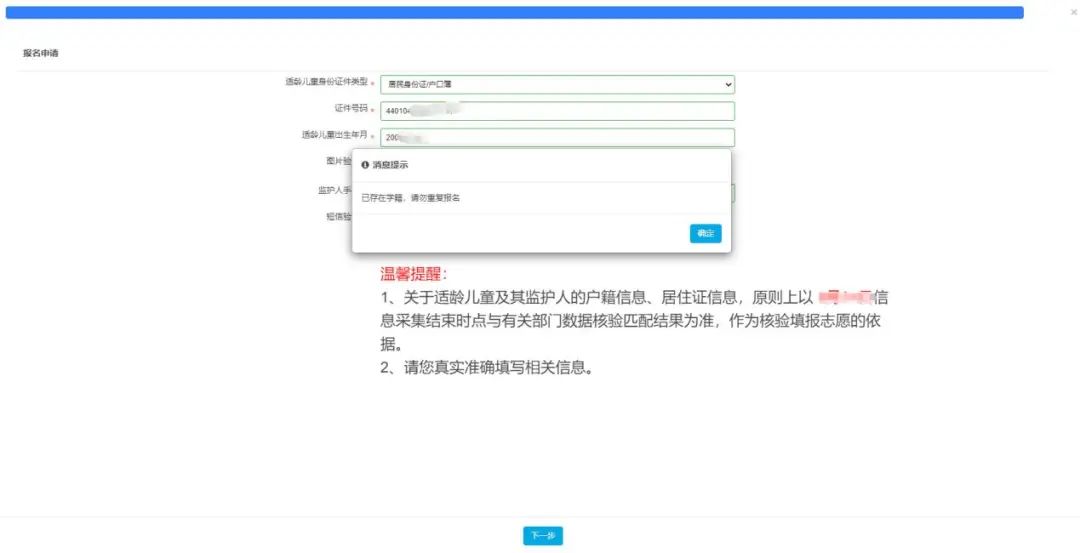This screenshot has width=1080, height=553.
Task: Click the 消息提示 dialog title
Action: pyautogui.click(x=390, y=165)
